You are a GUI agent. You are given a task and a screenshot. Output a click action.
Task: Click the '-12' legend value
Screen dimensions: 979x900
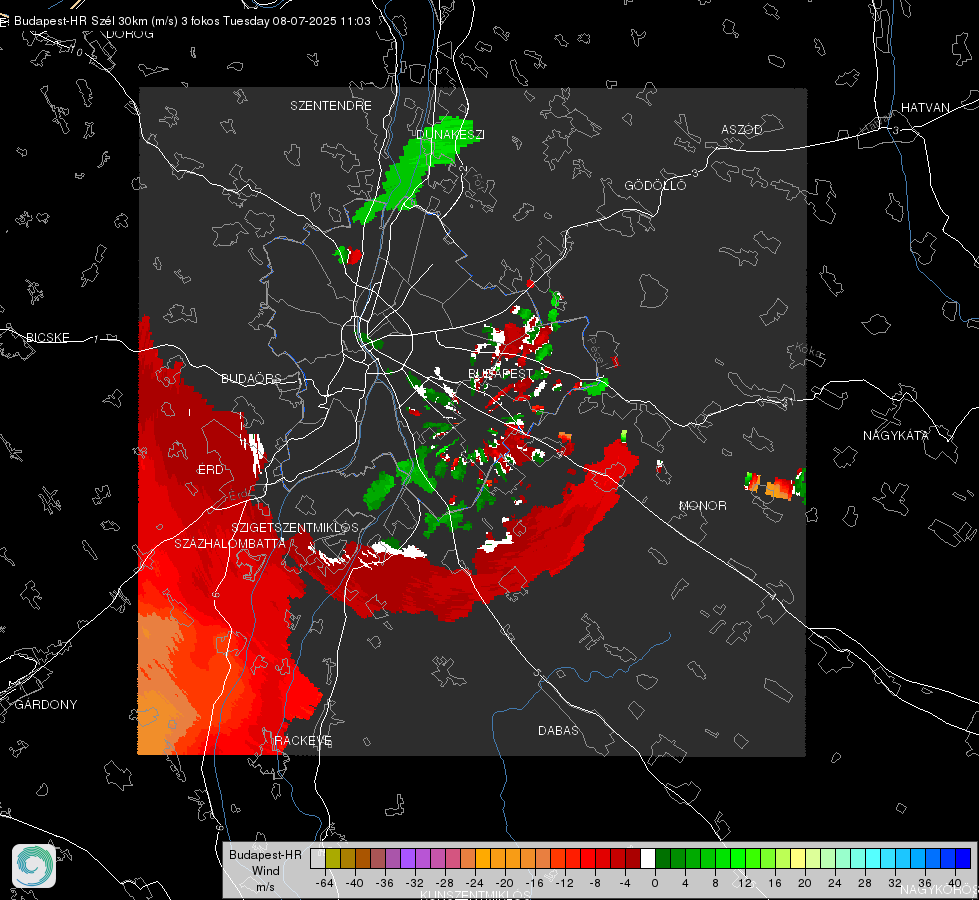tap(564, 883)
